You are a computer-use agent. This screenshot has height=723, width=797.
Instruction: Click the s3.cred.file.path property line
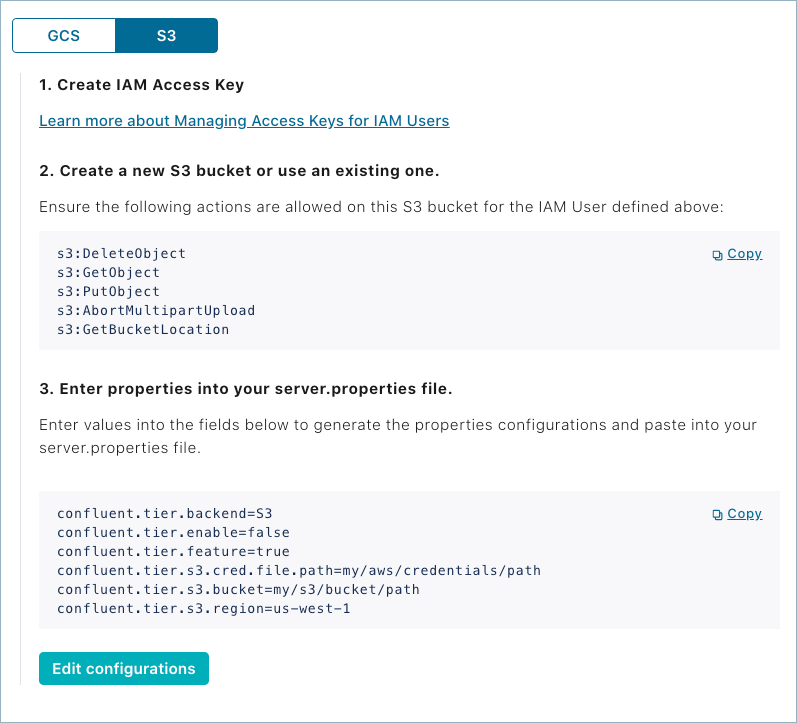(298, 571)
